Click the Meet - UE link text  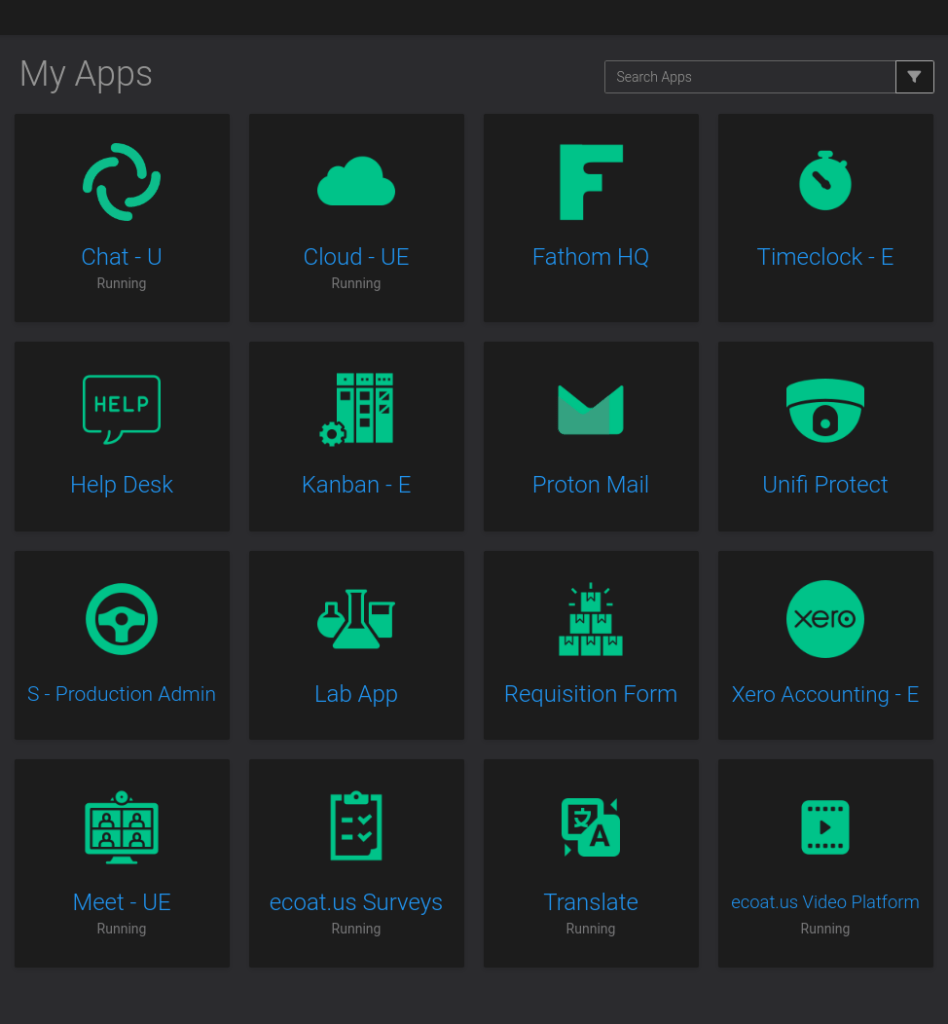pyautogui.click(x=121, y=902)
